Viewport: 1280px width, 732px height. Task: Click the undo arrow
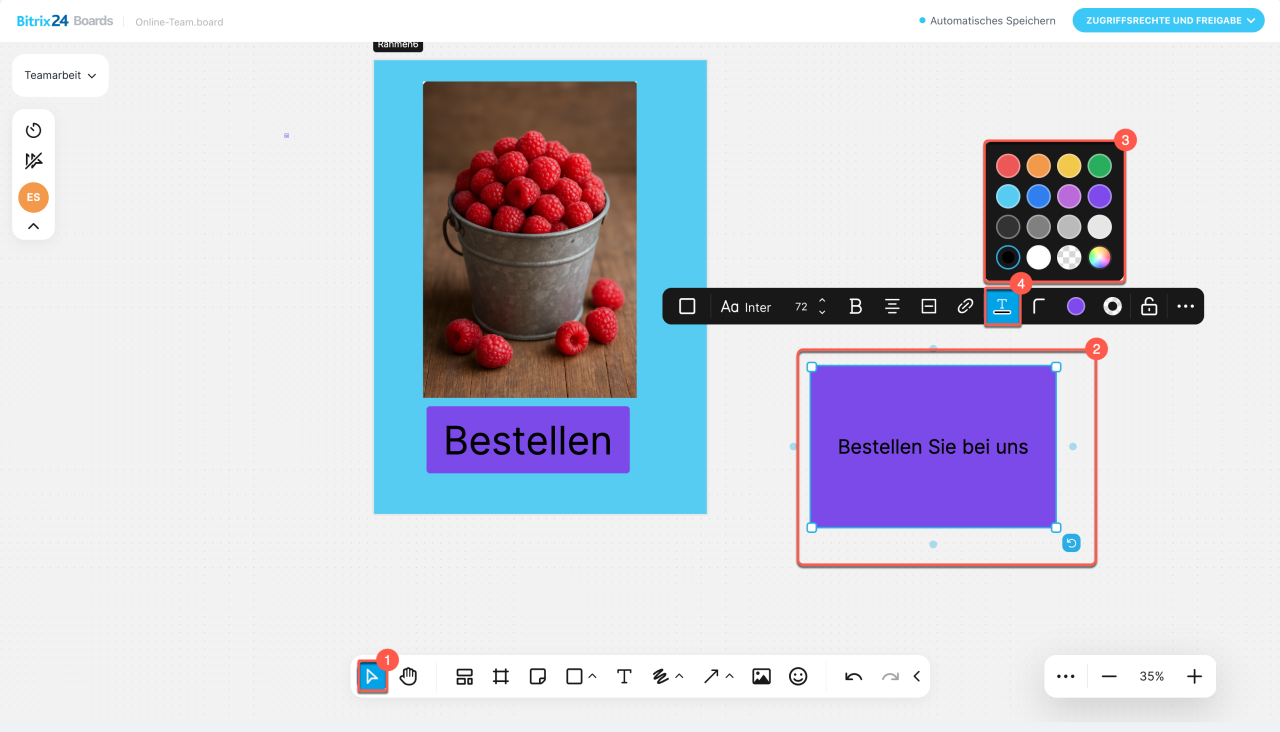click(x=853, y=677)
